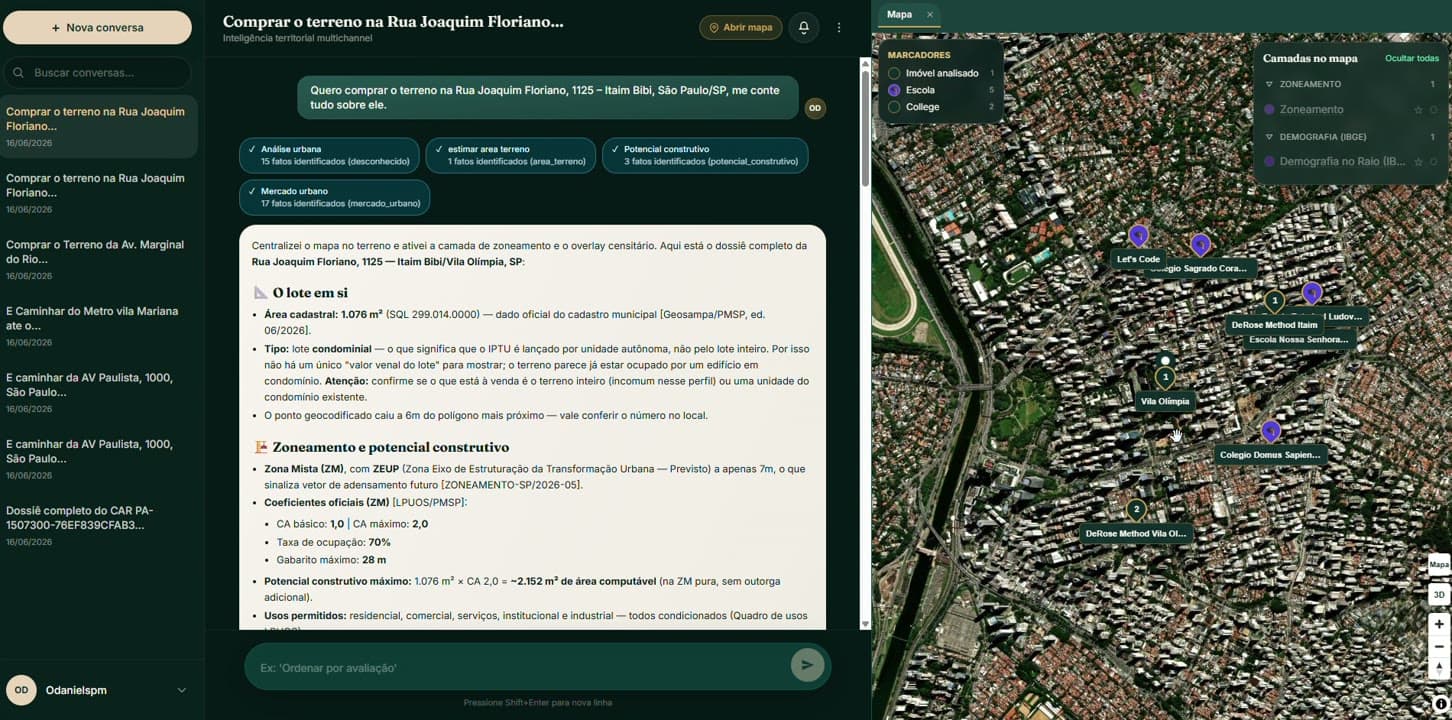Click Ocultar todas in the layers panel

[x=1412, y=59]
